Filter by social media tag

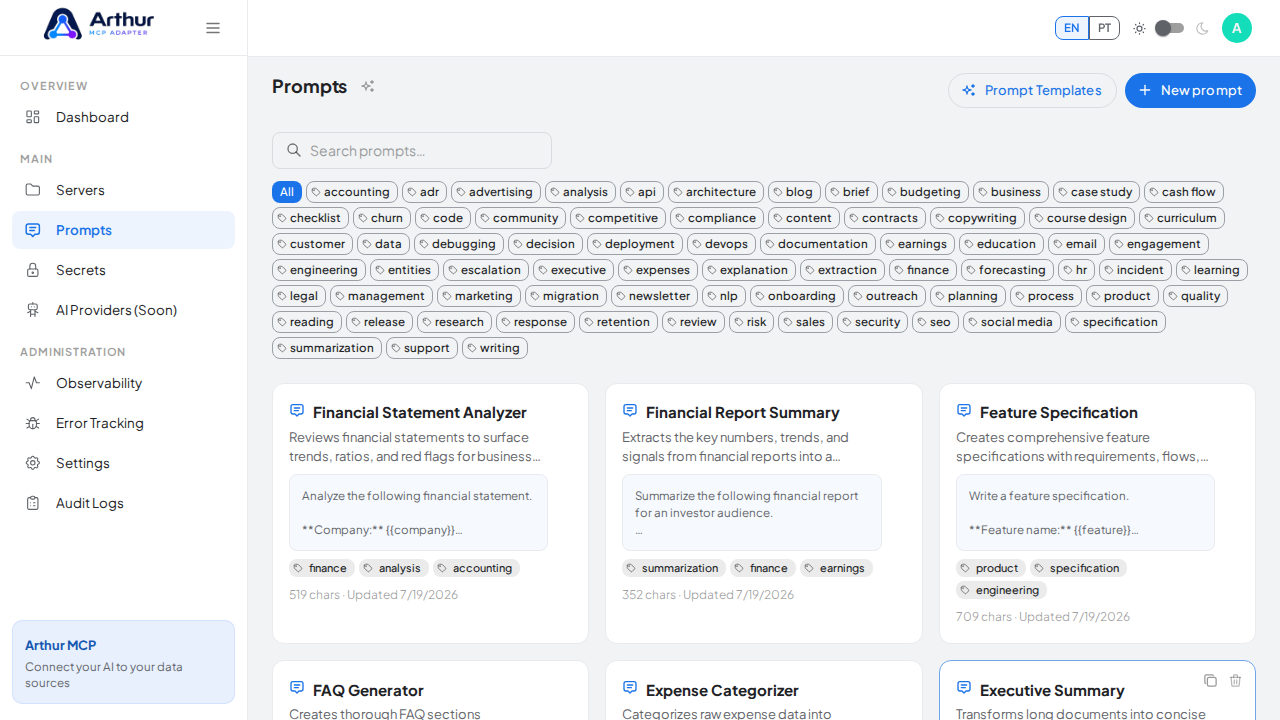coord(1012,322)
